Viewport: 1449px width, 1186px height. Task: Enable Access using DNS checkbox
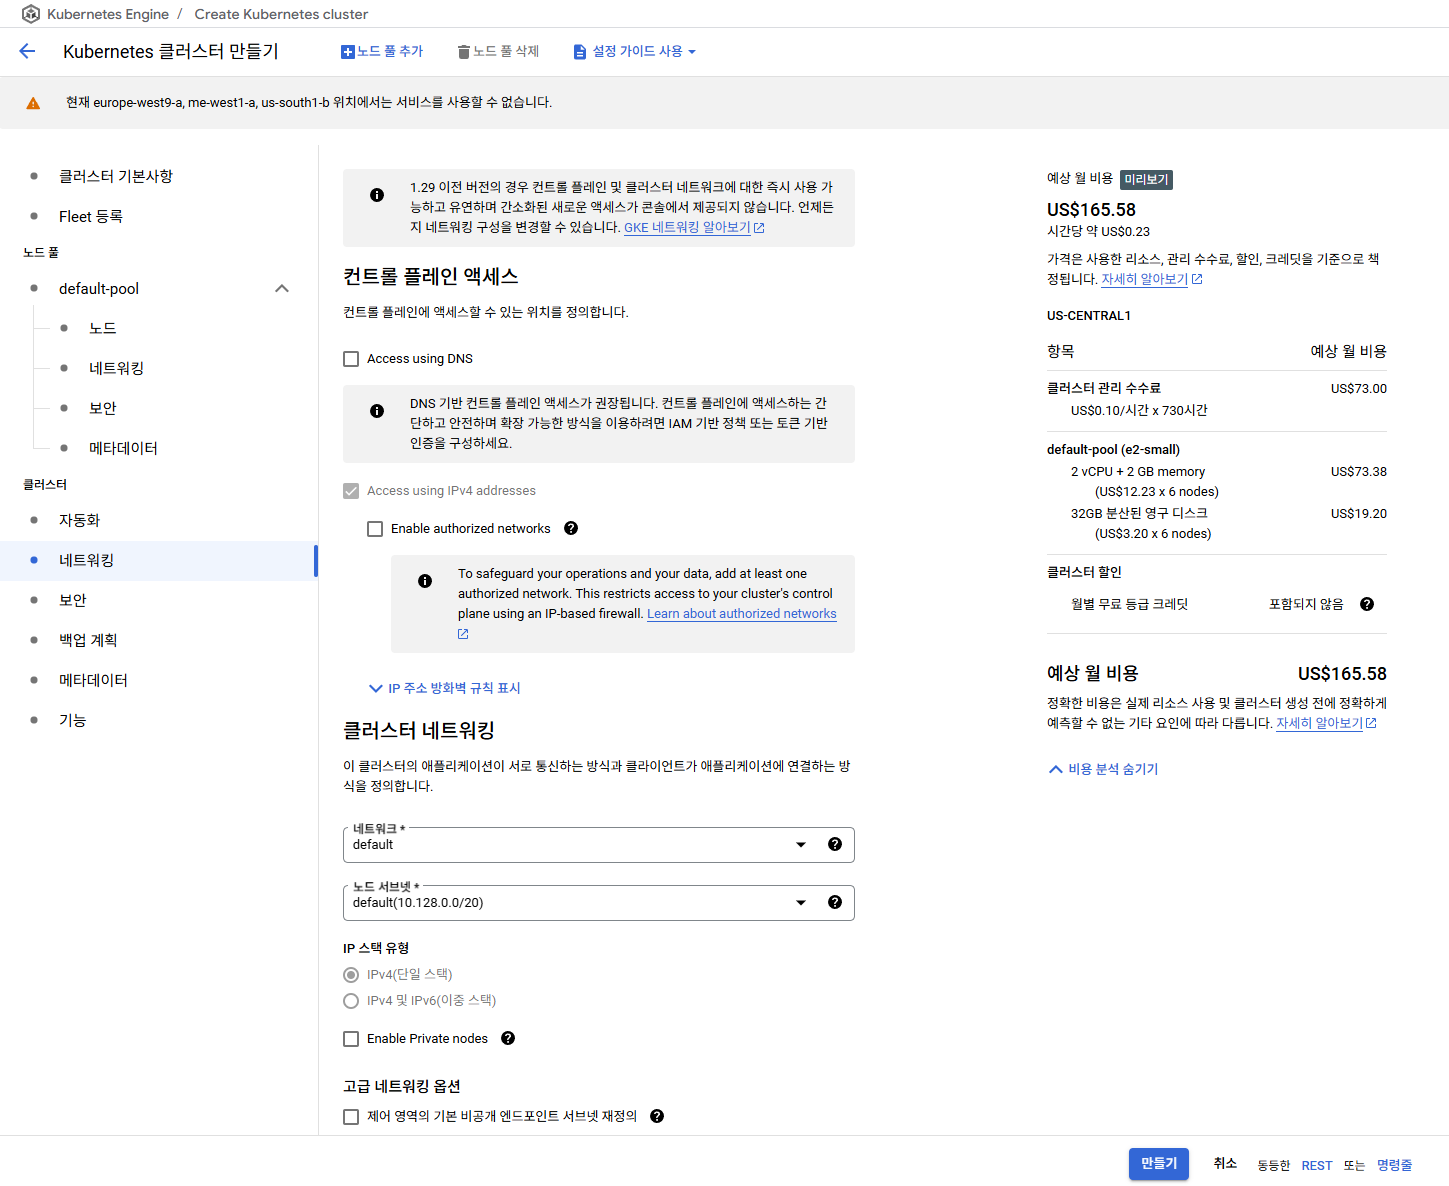tap(351, 359)
